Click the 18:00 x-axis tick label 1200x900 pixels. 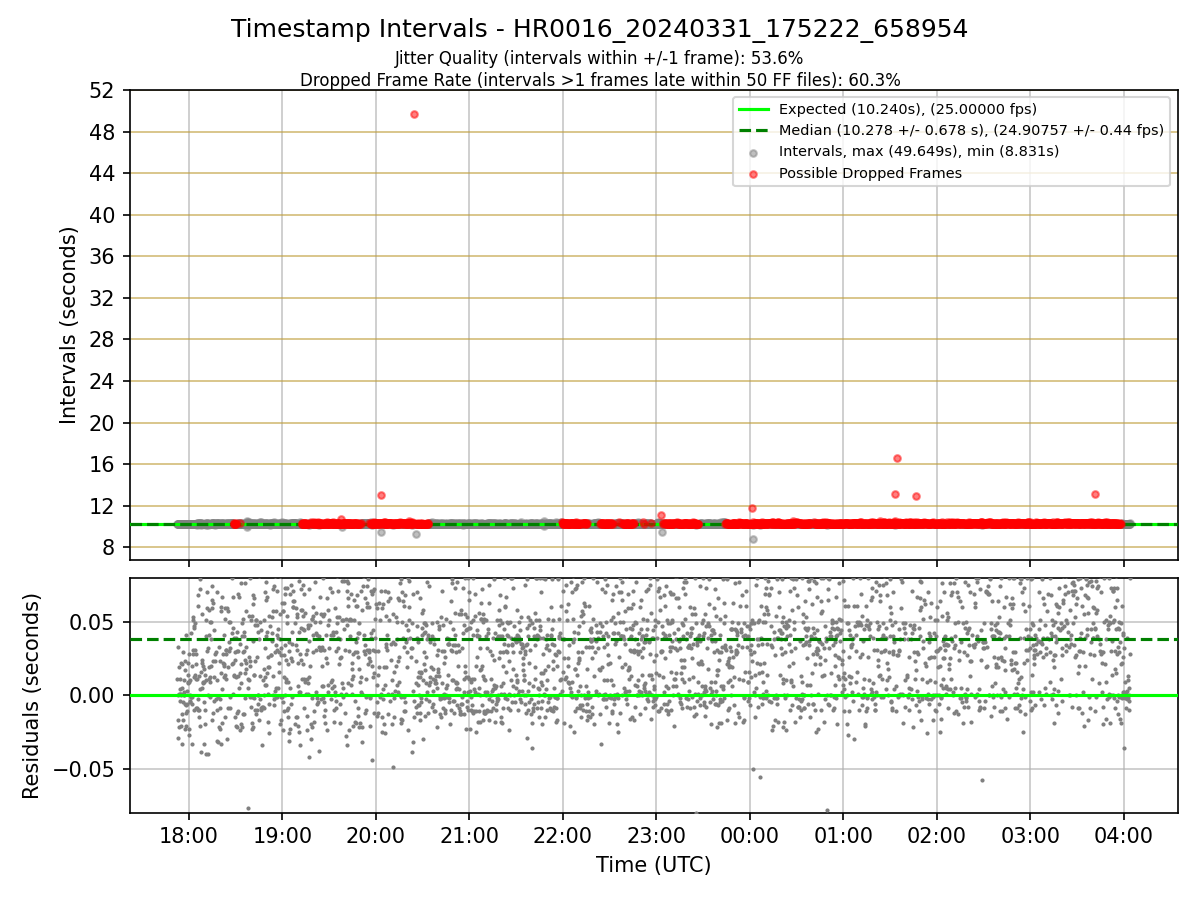(x=188, y=834)
